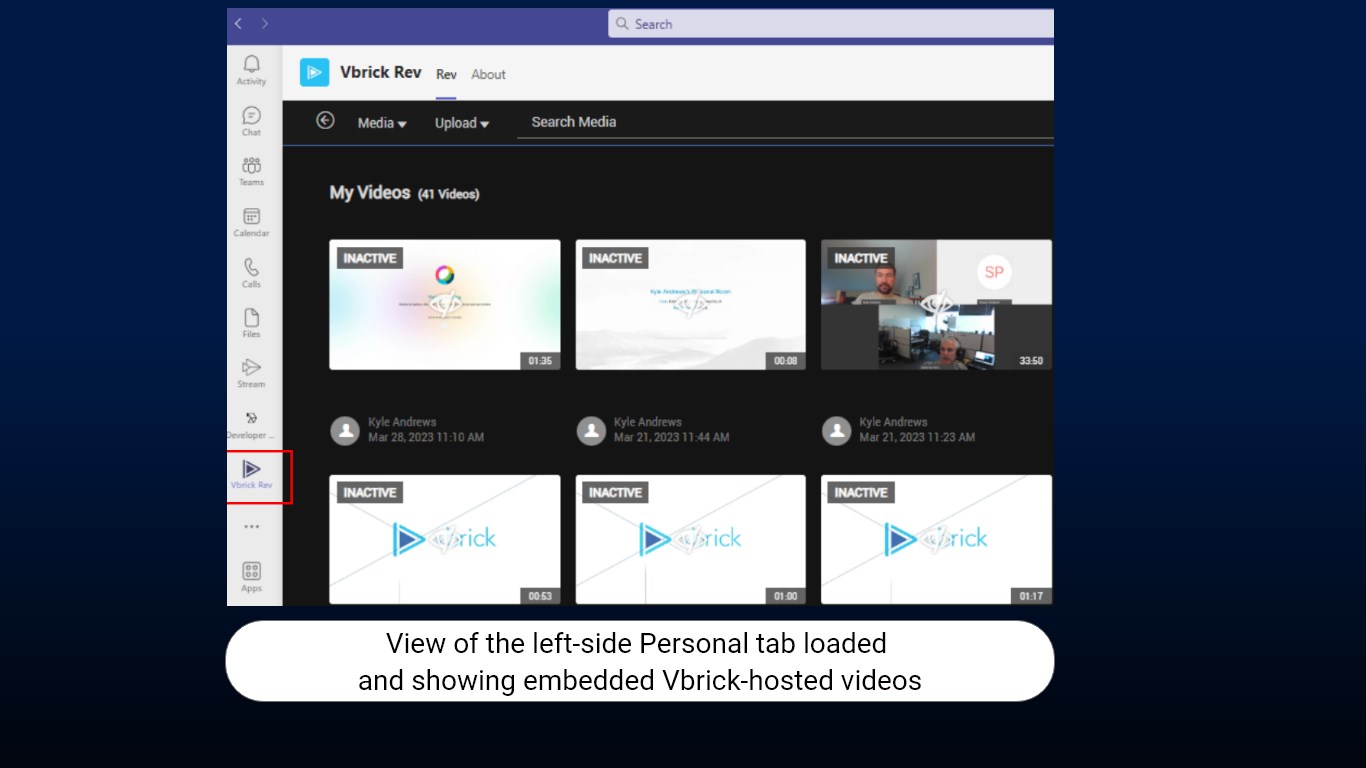Click the circled back arrow in Rev

(x=325, y=120)
